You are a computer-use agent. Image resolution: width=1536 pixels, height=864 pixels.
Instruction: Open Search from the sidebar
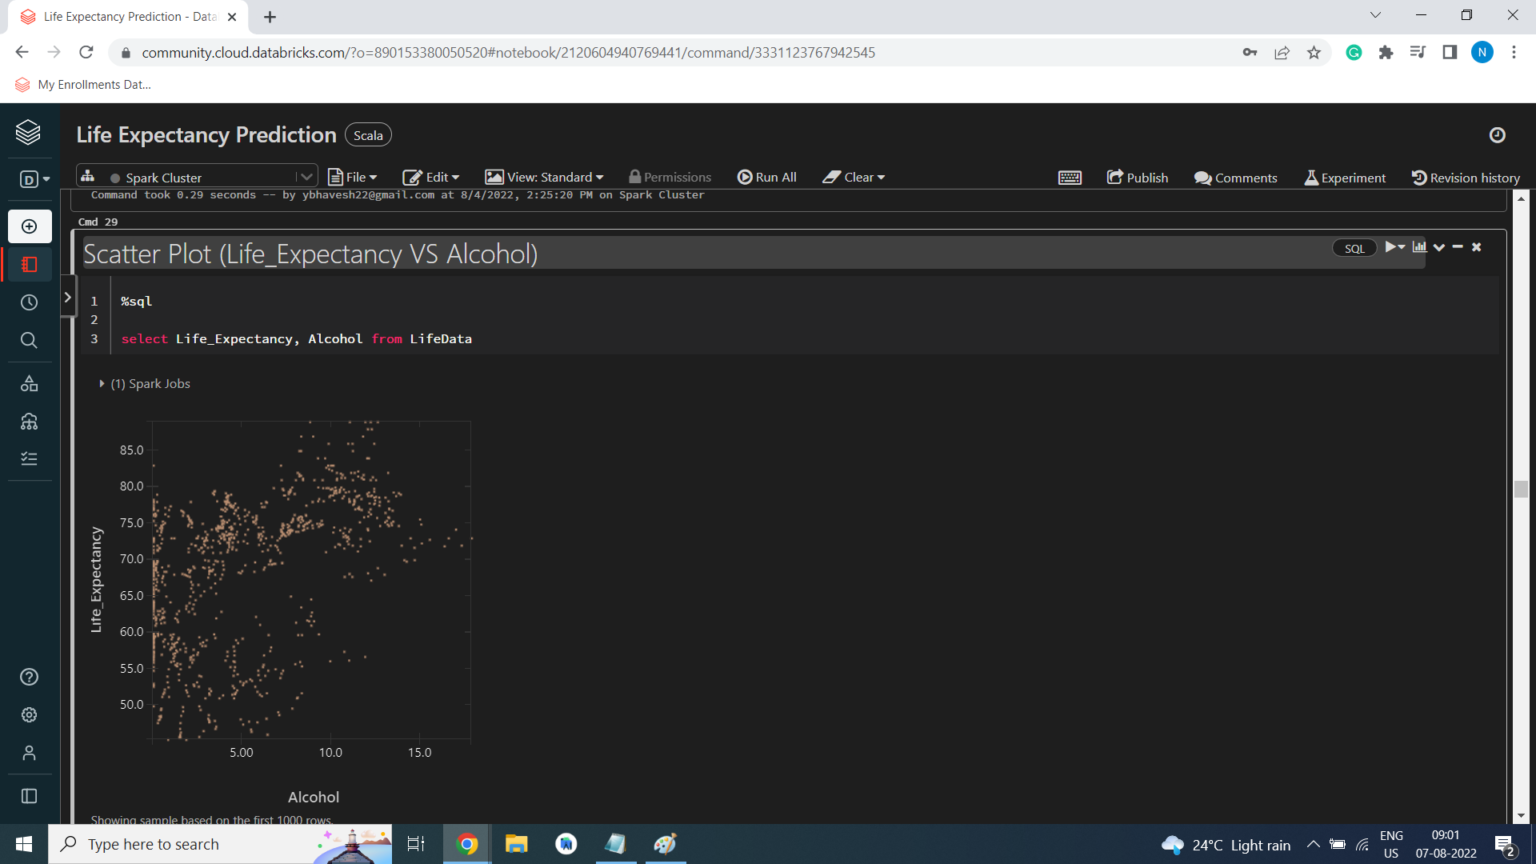point(29,339)
